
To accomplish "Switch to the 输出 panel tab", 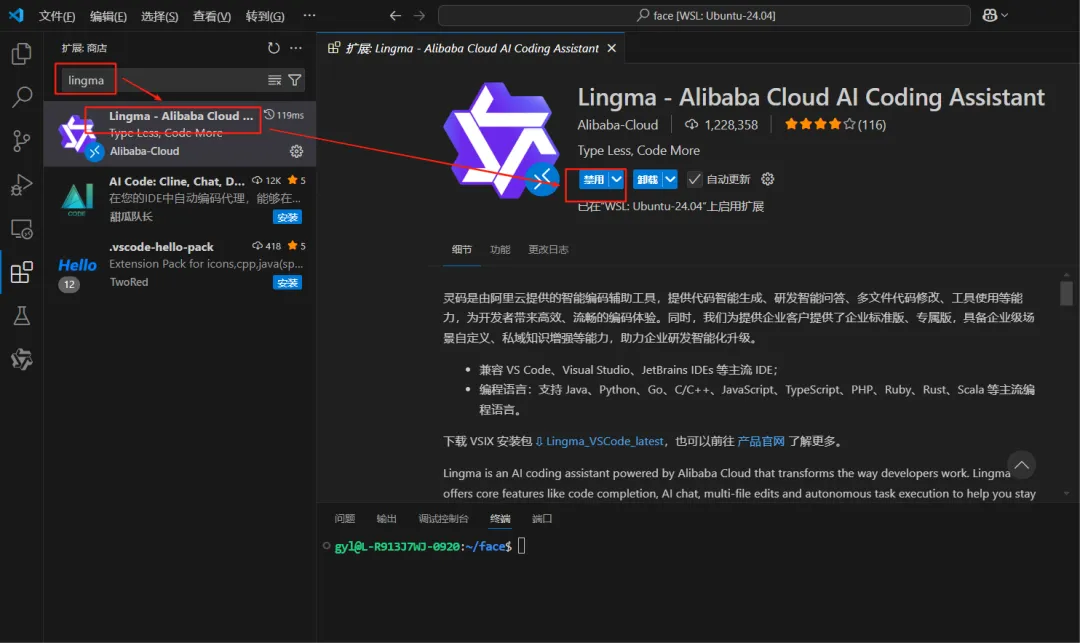I will (386, 518).
